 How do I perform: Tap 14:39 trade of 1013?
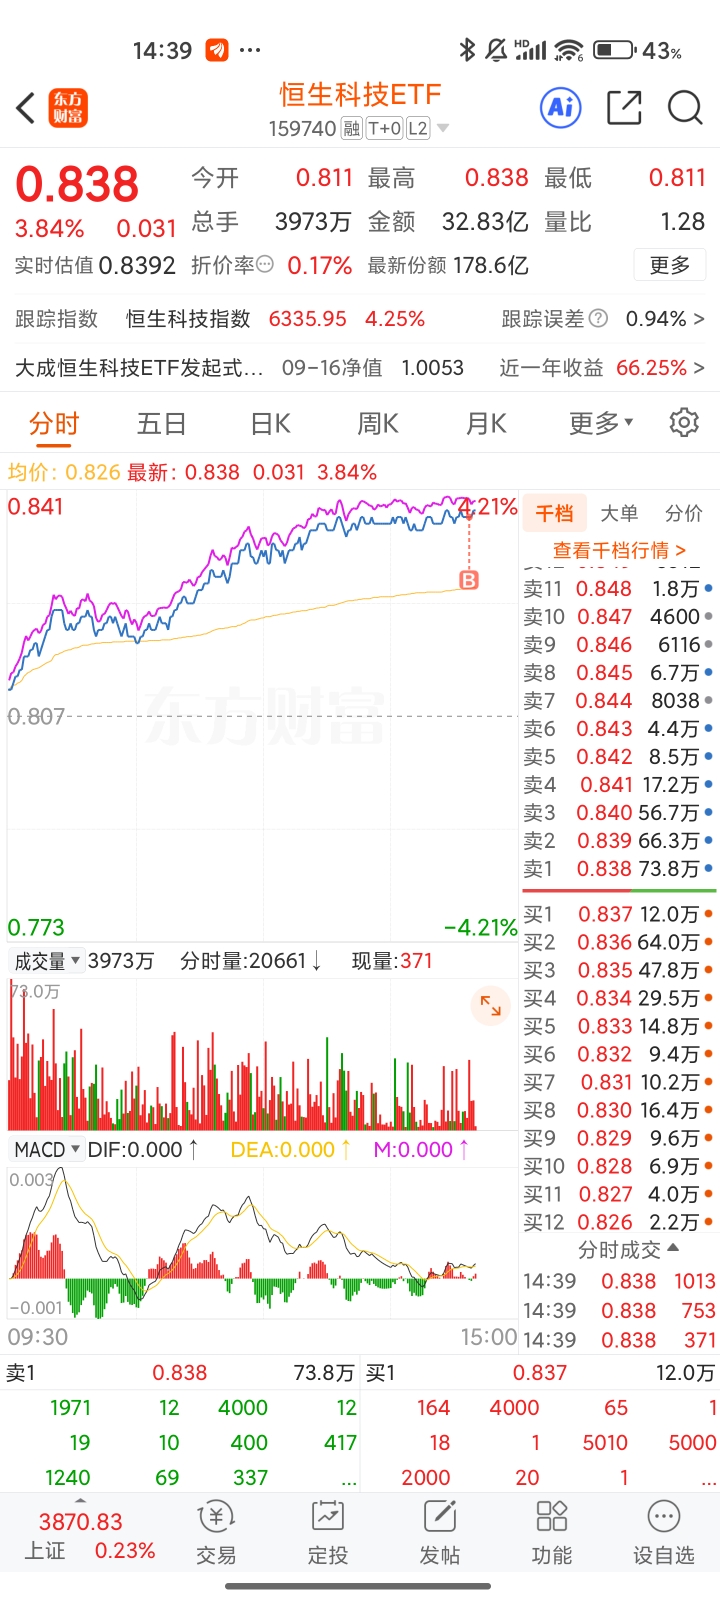[619, 1281]
